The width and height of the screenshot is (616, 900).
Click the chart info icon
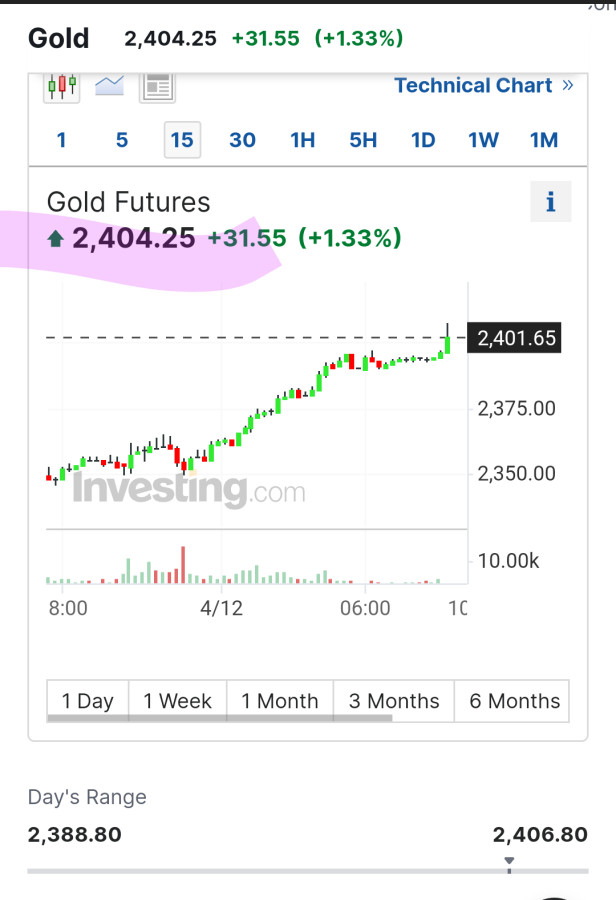(550, 203)
